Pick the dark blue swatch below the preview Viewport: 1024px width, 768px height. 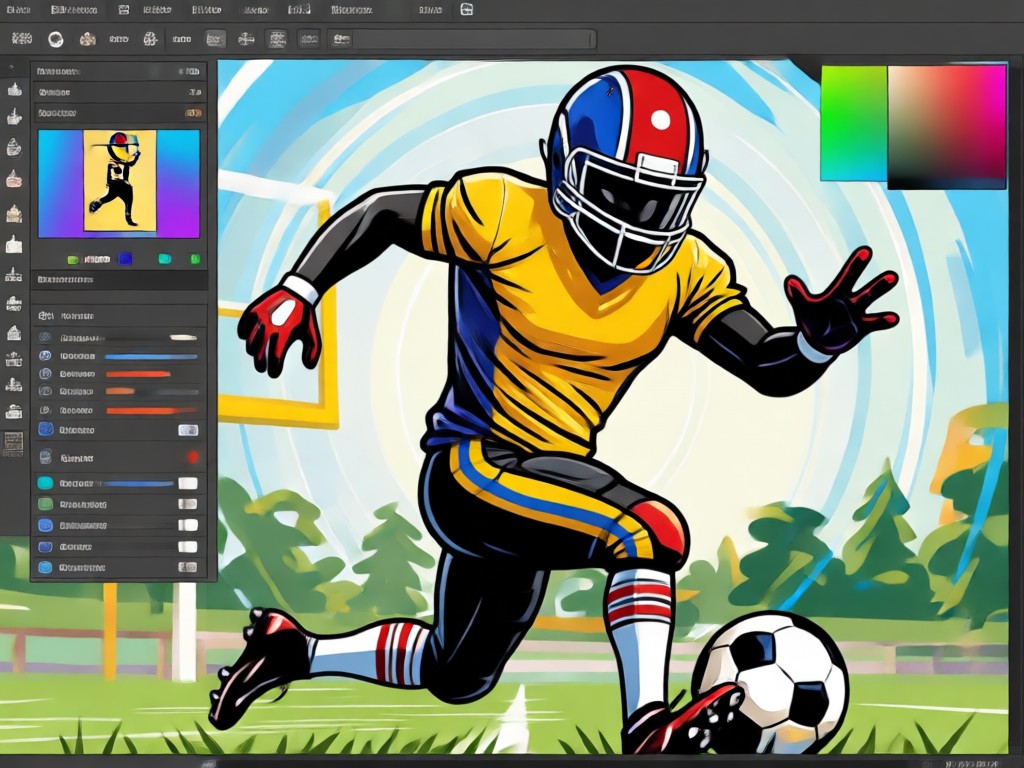[125, 259]
